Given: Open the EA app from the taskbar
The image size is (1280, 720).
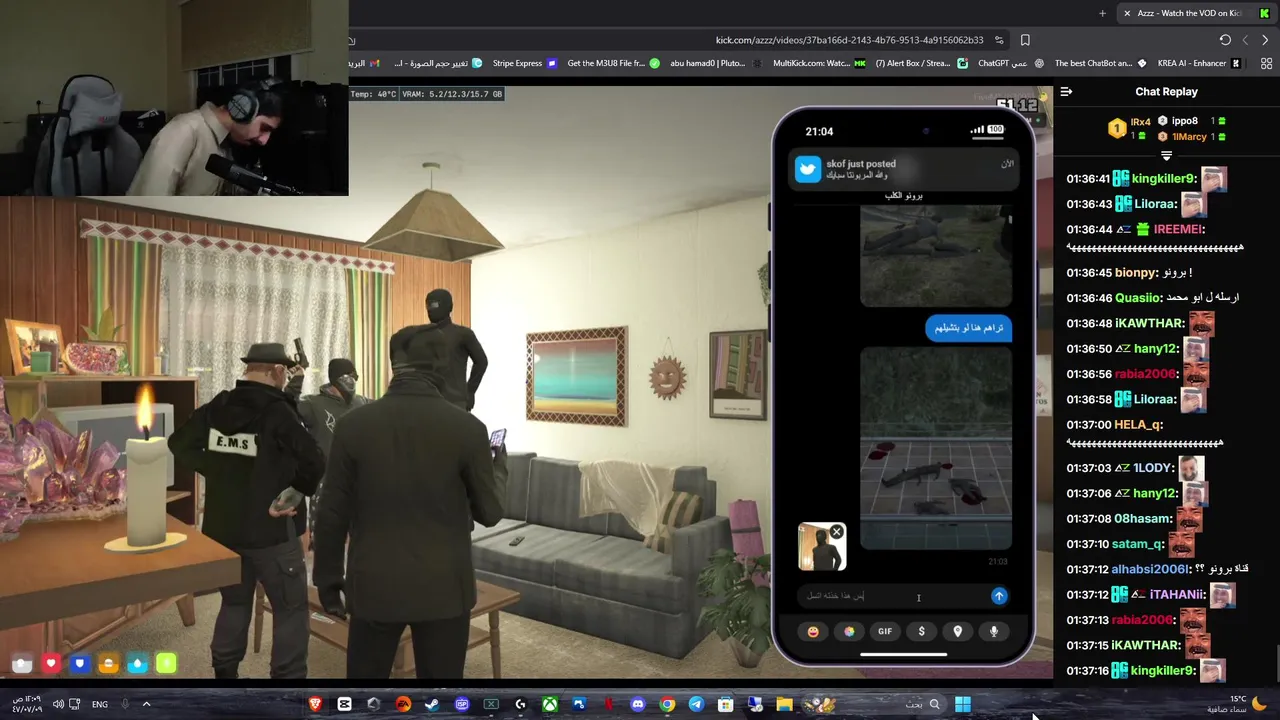Looking at the screenshot, I should 403,704.
